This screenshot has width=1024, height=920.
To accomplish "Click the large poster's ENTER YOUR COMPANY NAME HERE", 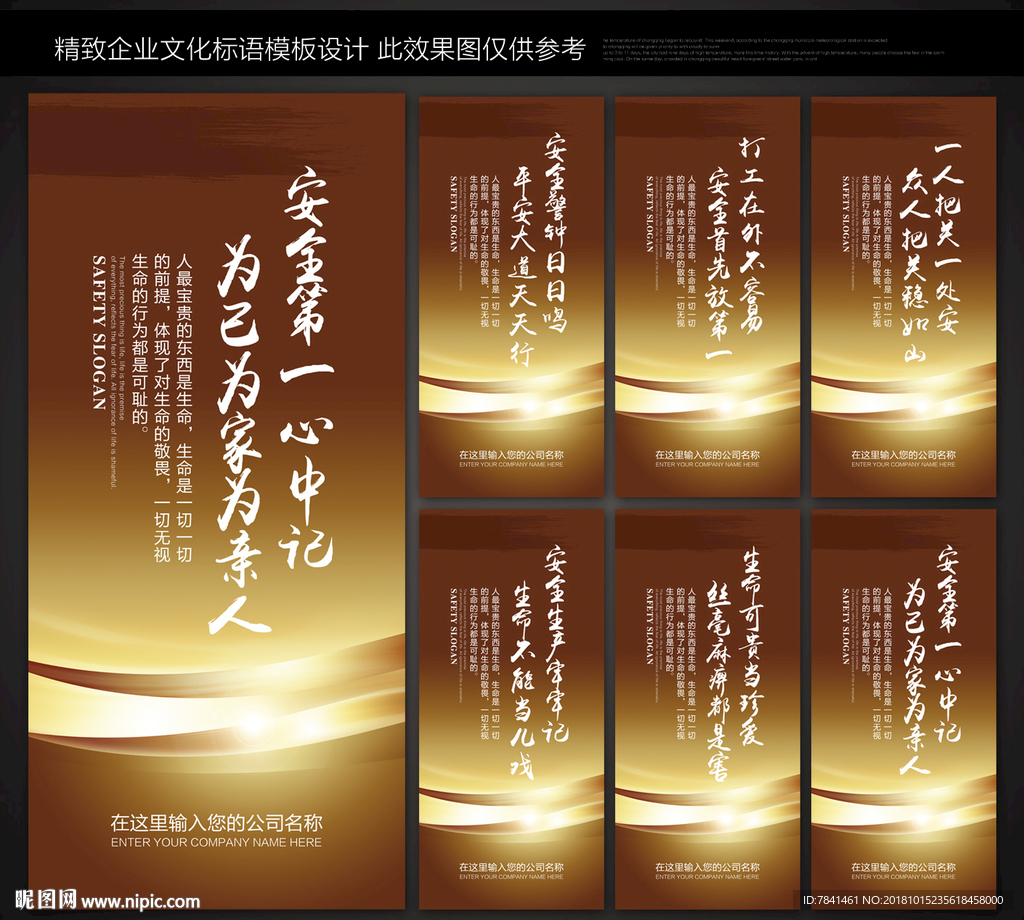I will 216,842.
